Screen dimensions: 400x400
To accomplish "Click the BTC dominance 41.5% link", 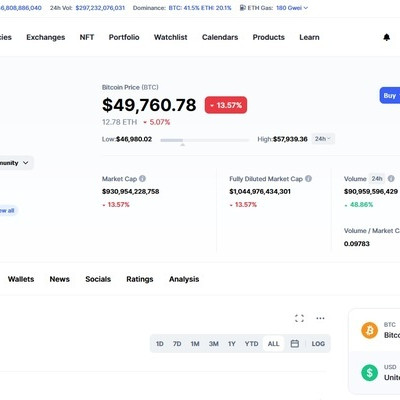I will point(183,8).
